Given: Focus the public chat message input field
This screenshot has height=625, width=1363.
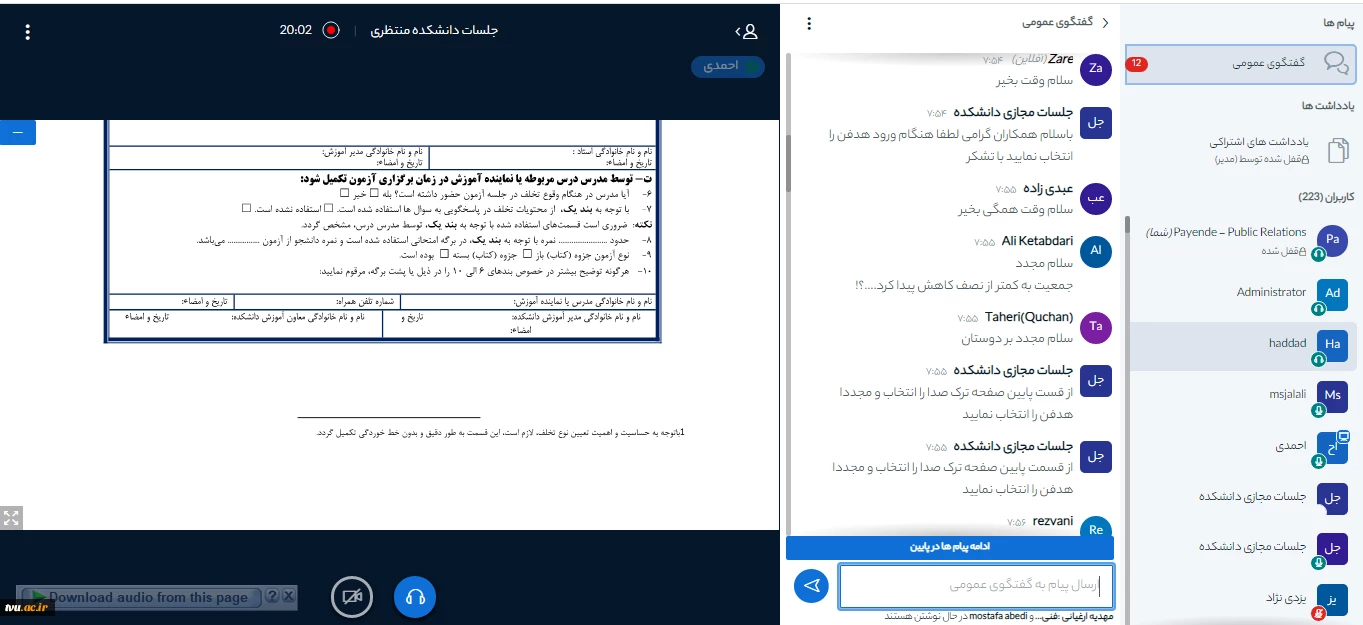Looking at the screenshot, I should coord(975,586).
